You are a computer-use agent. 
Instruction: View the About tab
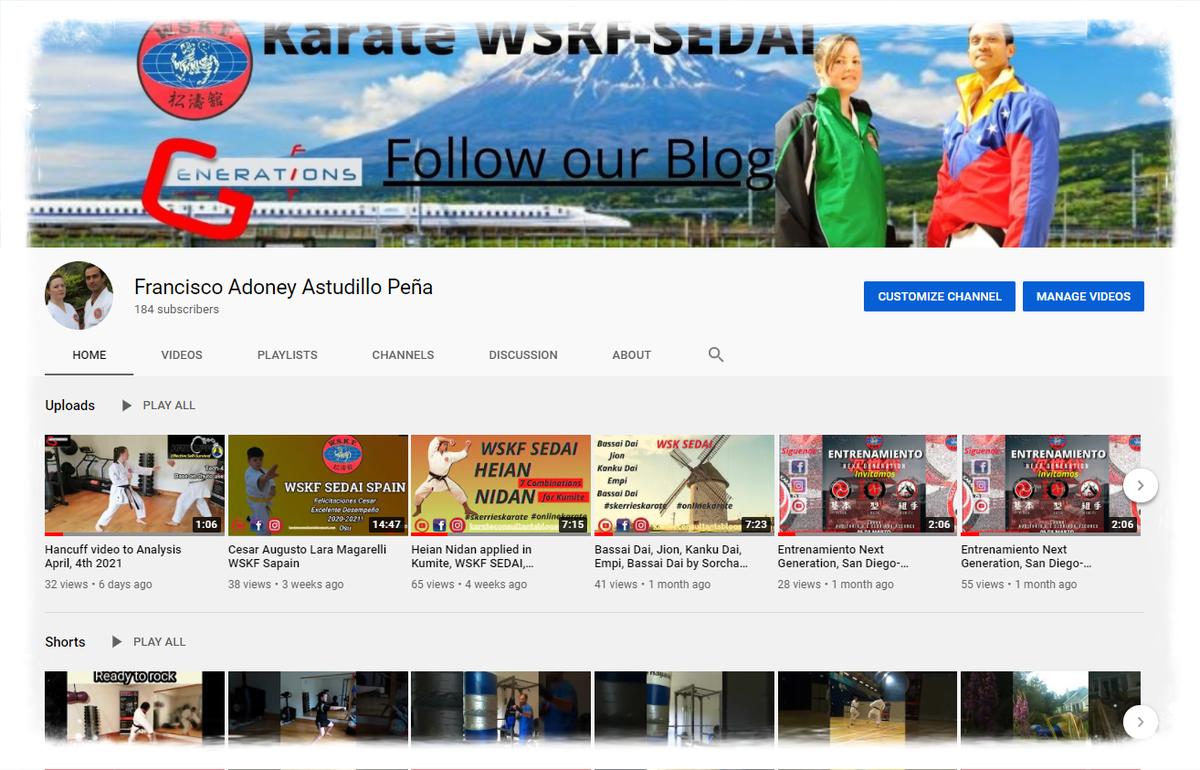631,355
